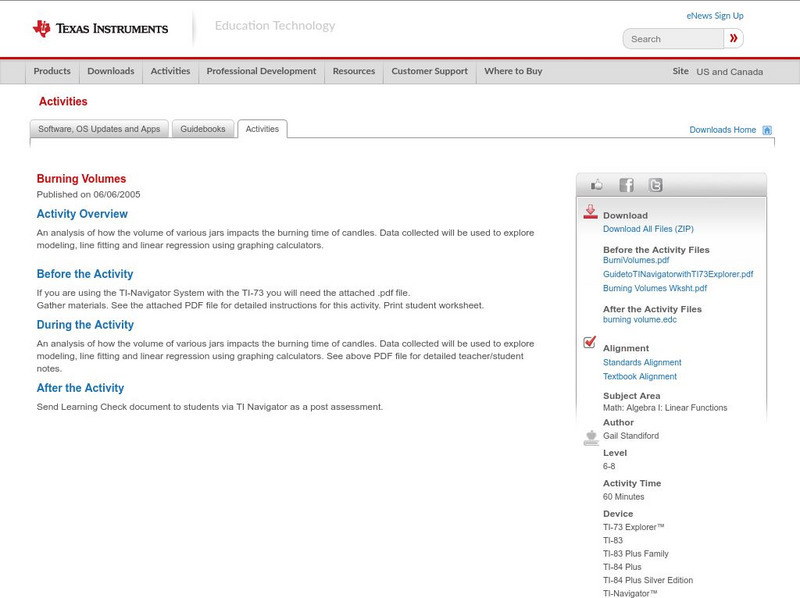Viewport: 800px width, 598px height.
Task: Open the Burning Volumes Wksht.pdf file
Action: (654, 288)
